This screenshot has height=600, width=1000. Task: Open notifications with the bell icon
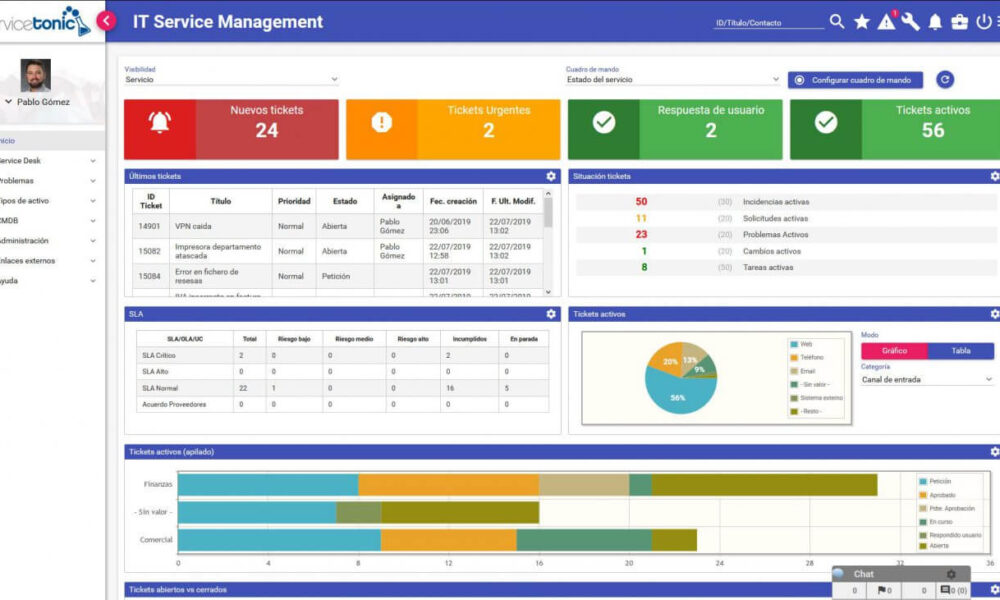point(933,20)
